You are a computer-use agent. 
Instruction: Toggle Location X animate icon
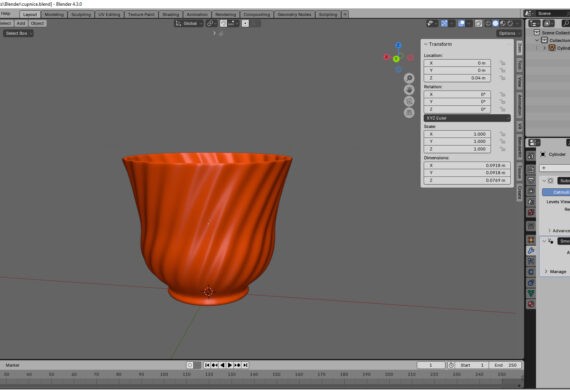click(x=502, y=63)
